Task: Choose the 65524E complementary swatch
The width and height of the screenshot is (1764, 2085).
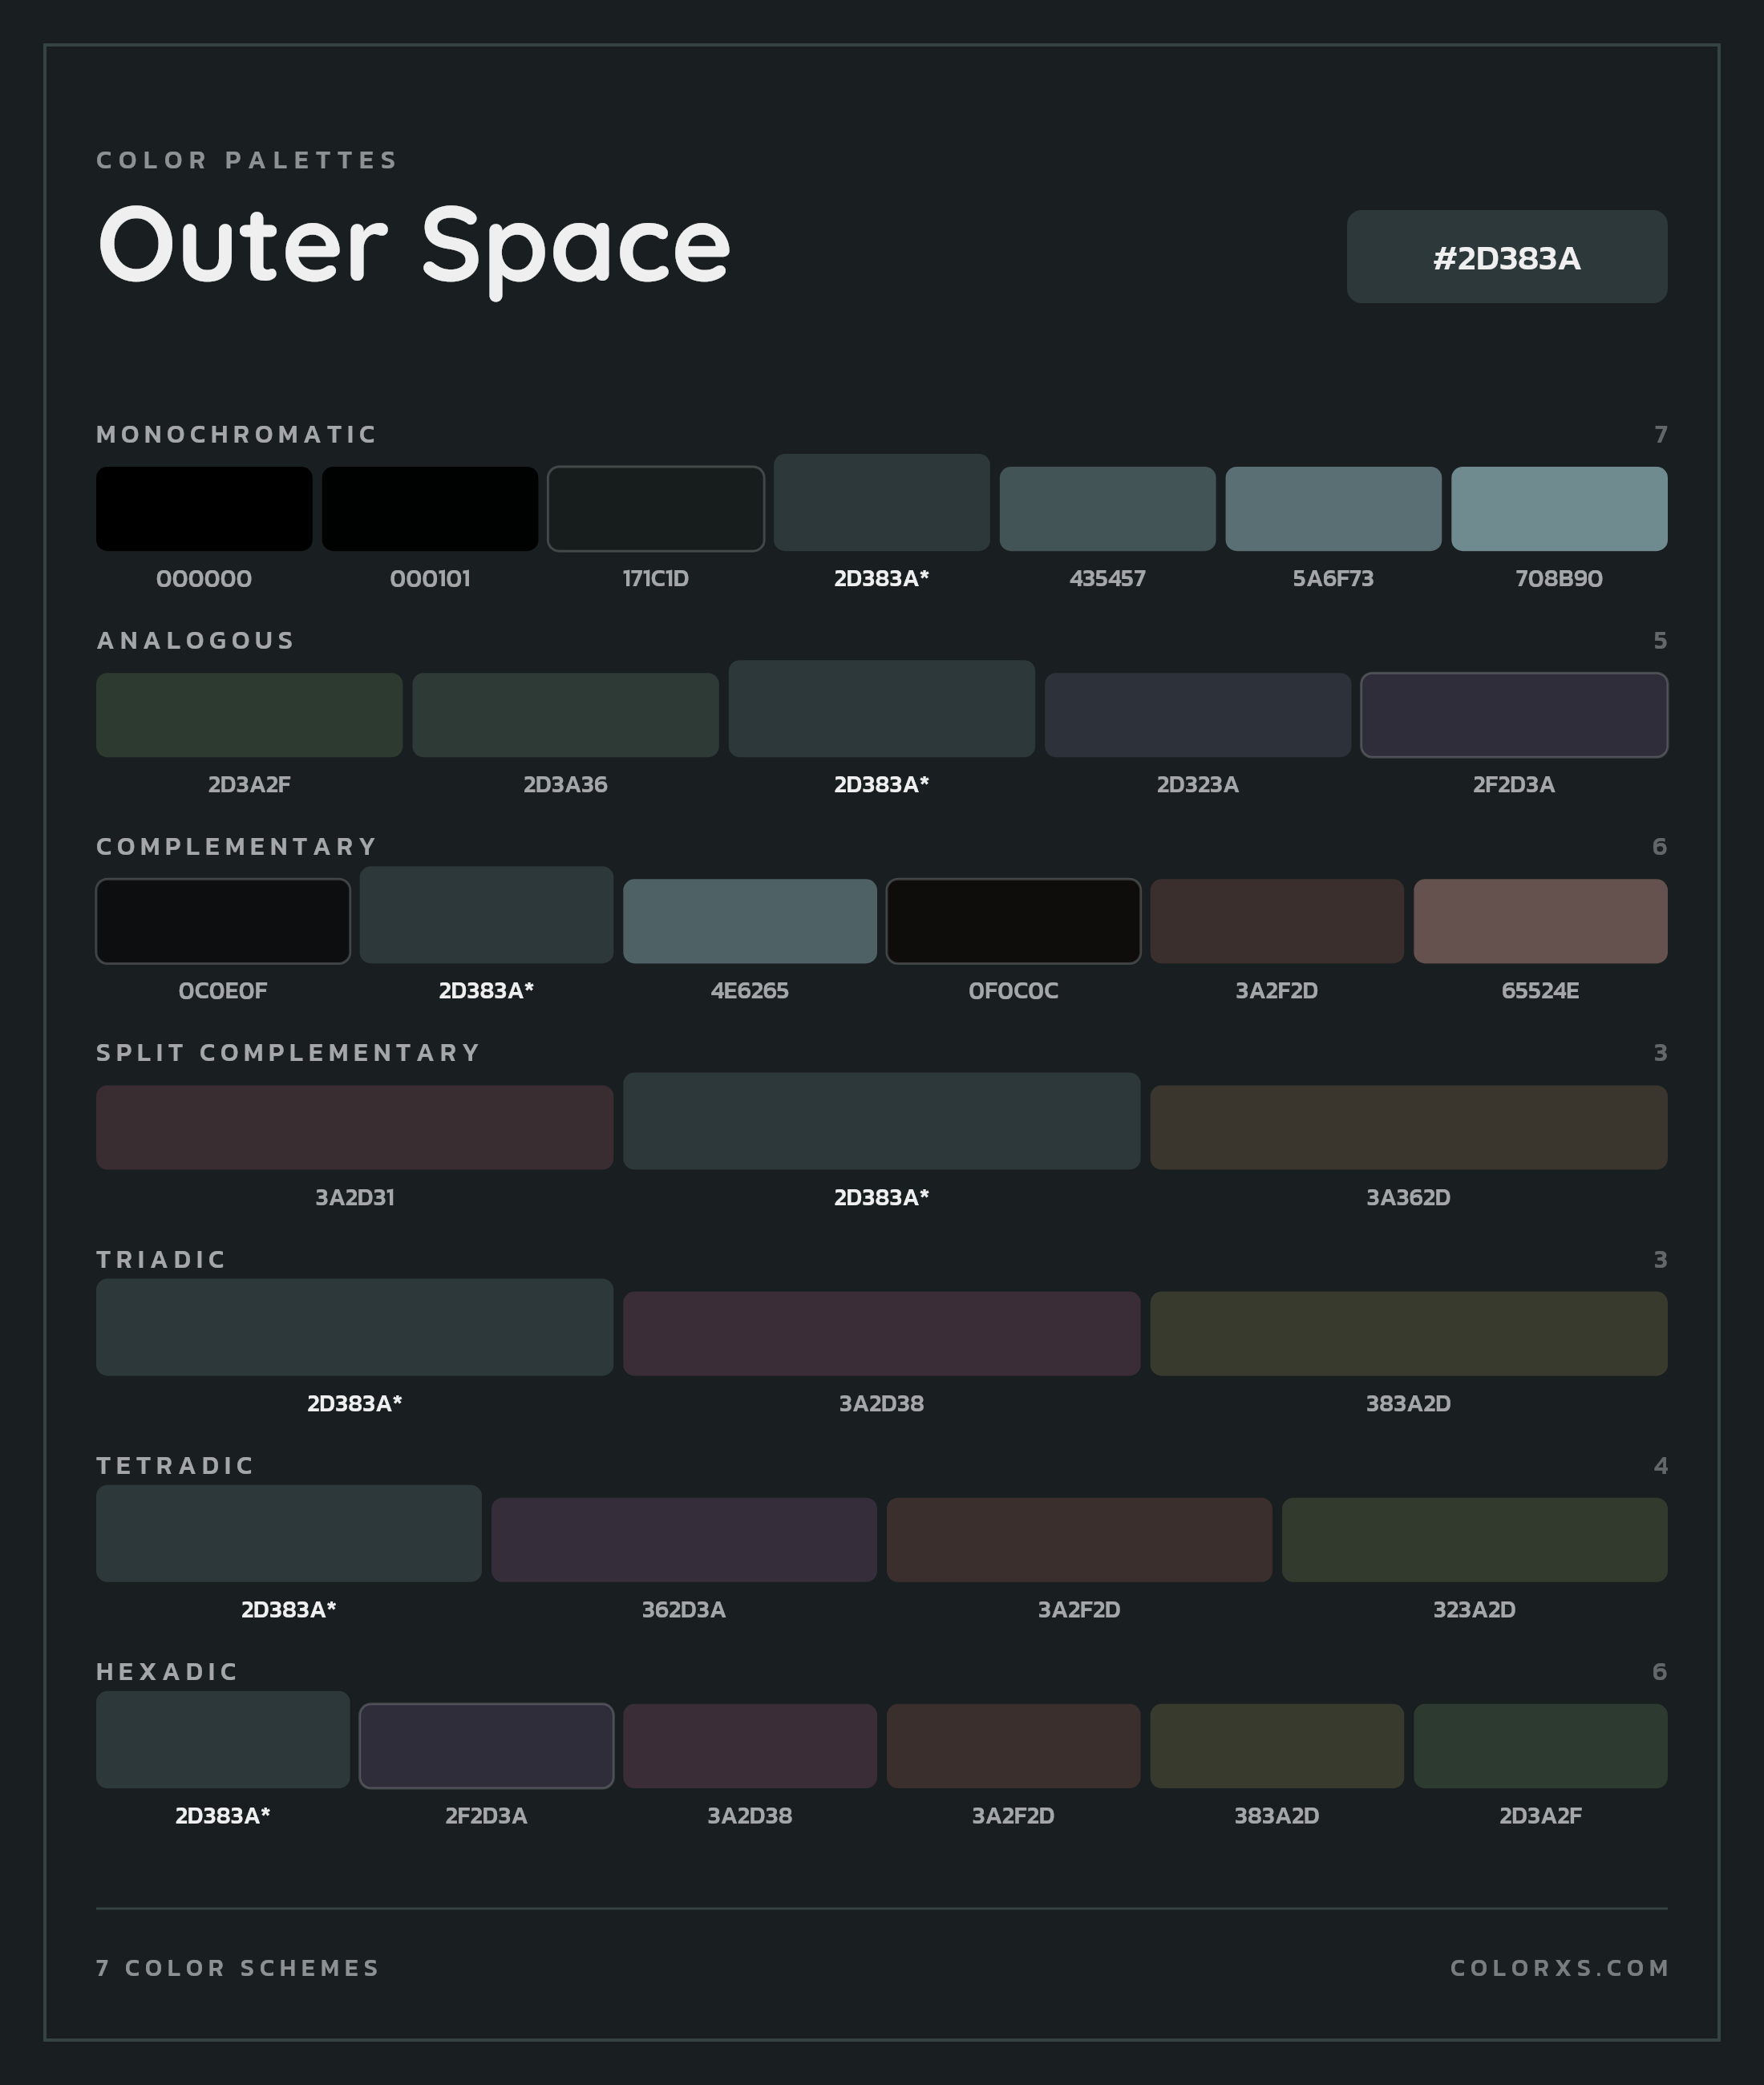Action: pyautogui.click(x=1540, y=921)
